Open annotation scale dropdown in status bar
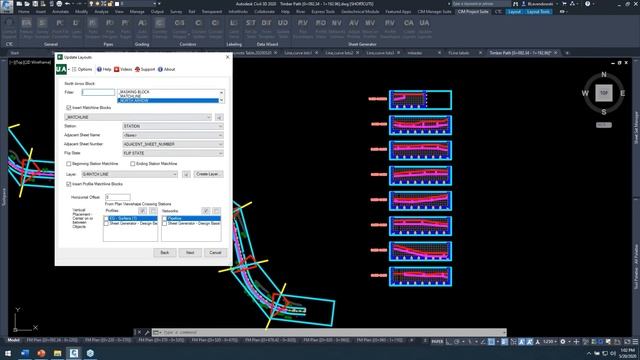This screenshot has height=360, width=640. click(x=551, y=342)
